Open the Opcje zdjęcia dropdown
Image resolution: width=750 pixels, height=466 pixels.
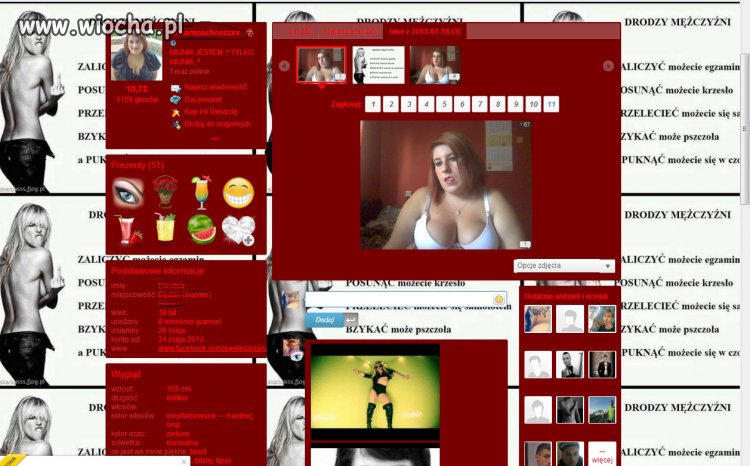click(564, 266)
